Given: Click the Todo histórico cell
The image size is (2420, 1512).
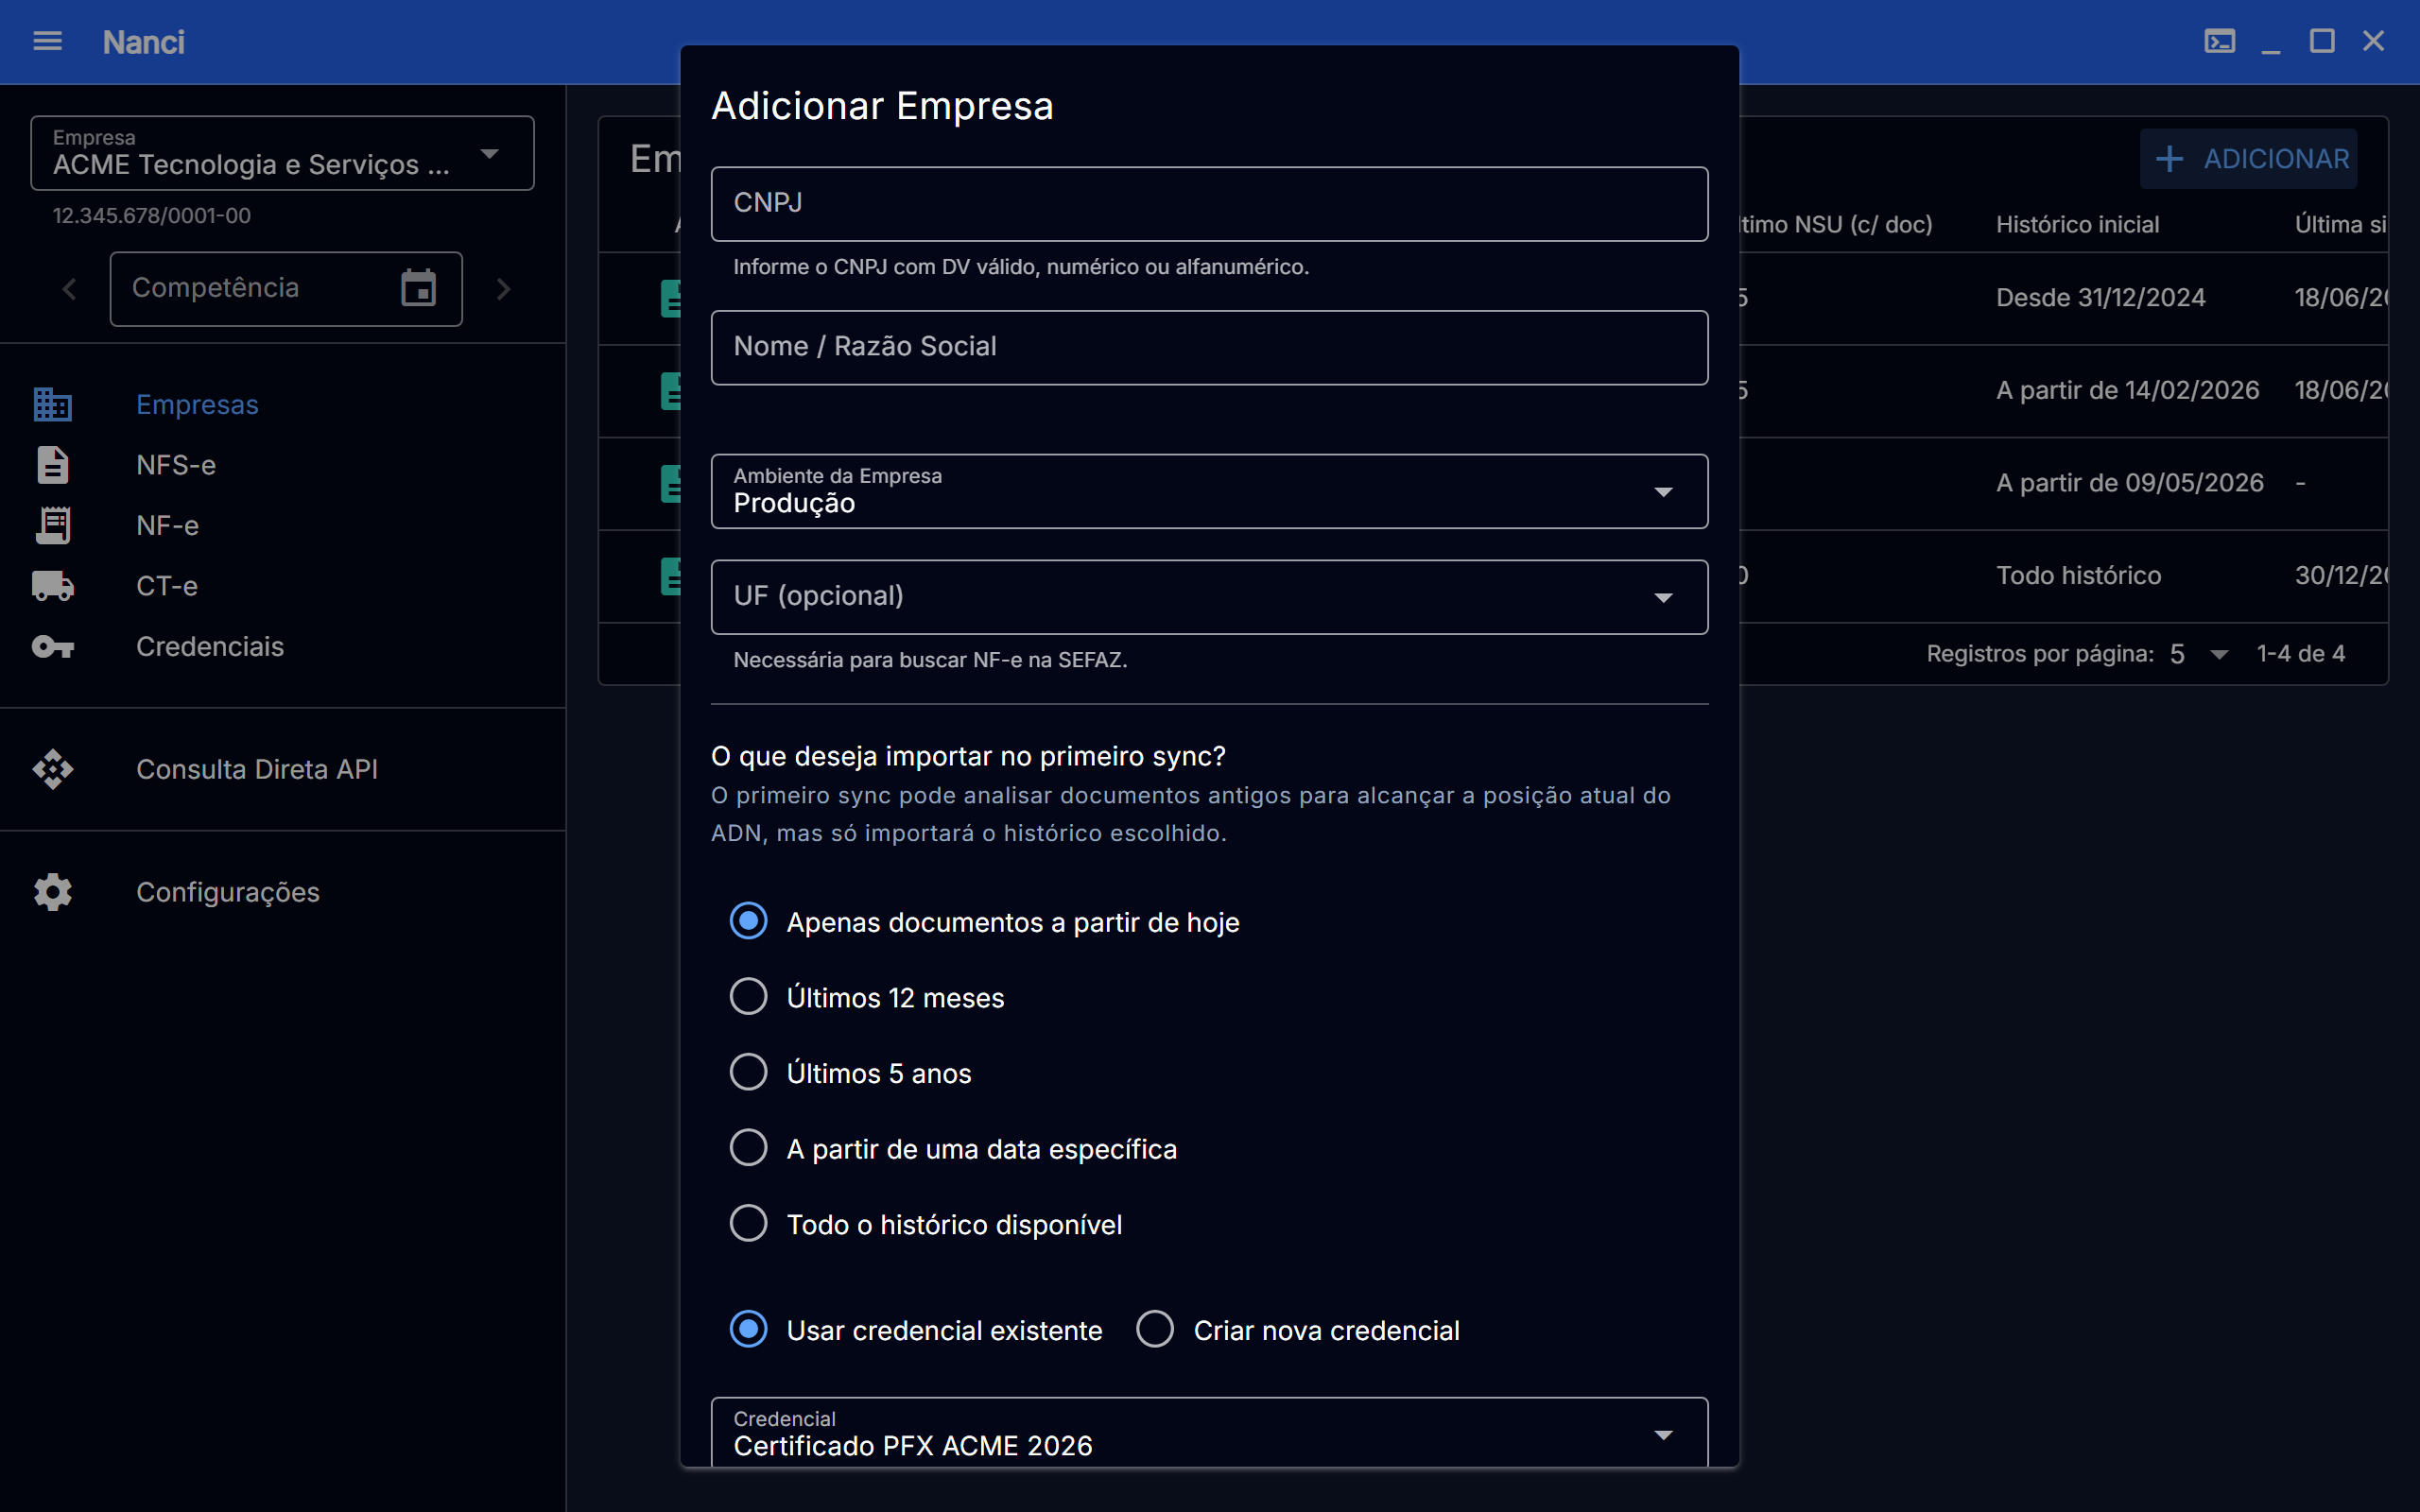Looking at the screenshot, I should (x=2078, y=576).
